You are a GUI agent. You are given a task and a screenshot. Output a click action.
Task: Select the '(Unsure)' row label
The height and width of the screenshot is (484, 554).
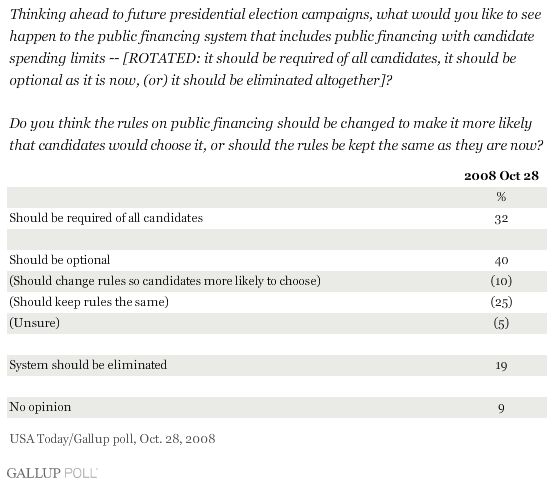tap(35, 323)
